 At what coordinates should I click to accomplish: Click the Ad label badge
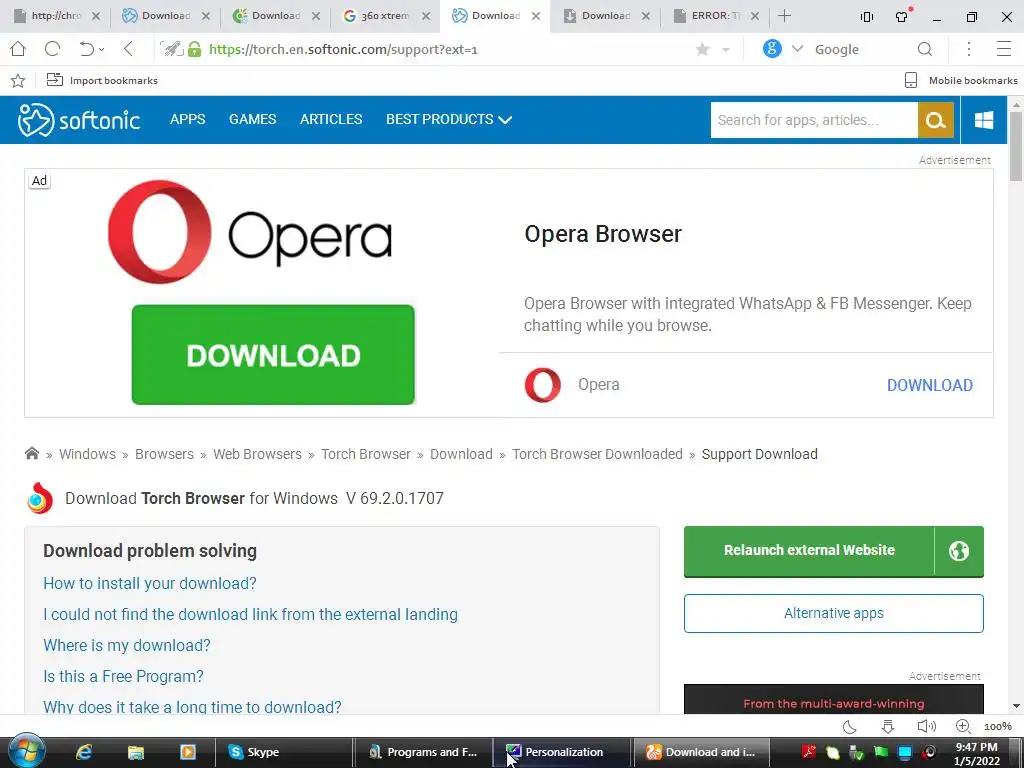pos(39,181)
